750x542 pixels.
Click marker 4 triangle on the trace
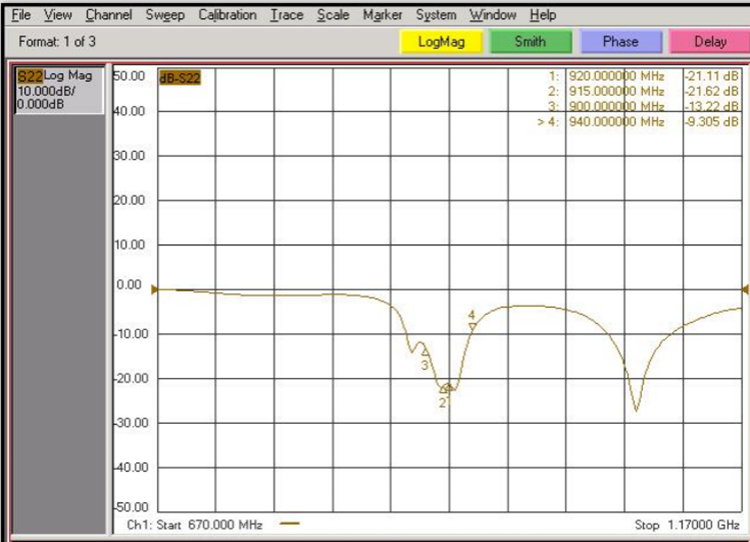[472, 326]
